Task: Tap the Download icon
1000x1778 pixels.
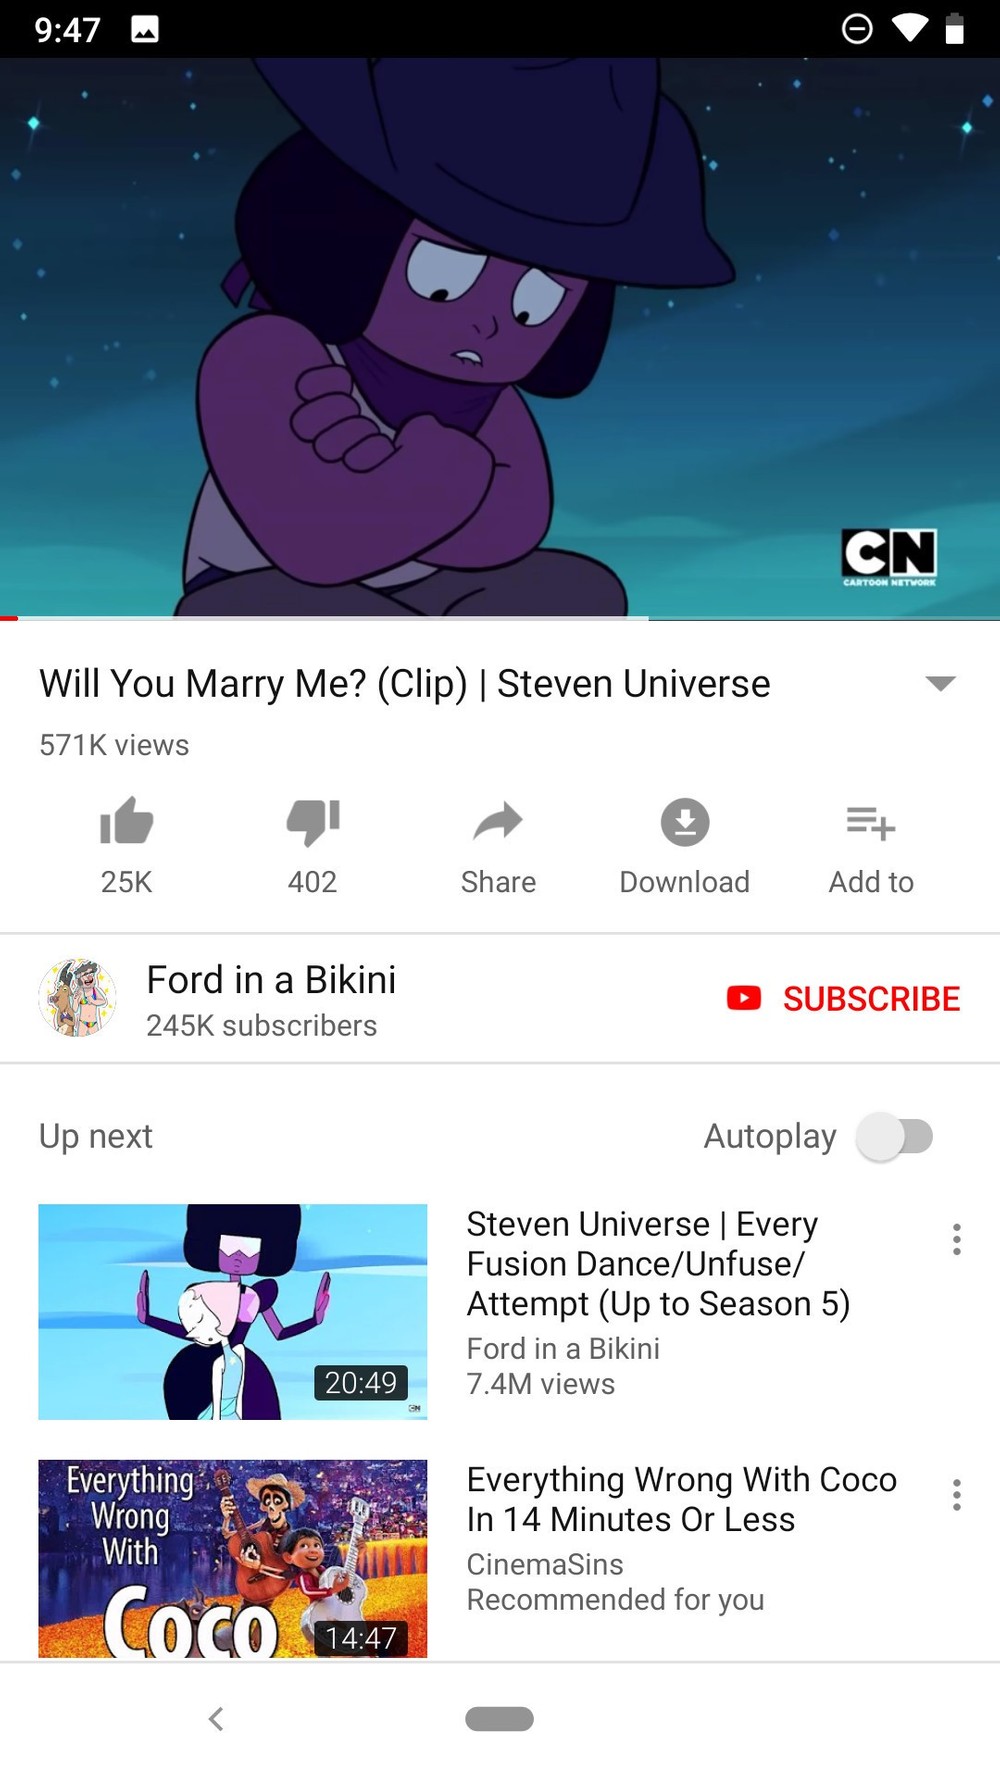Action: 685,822
